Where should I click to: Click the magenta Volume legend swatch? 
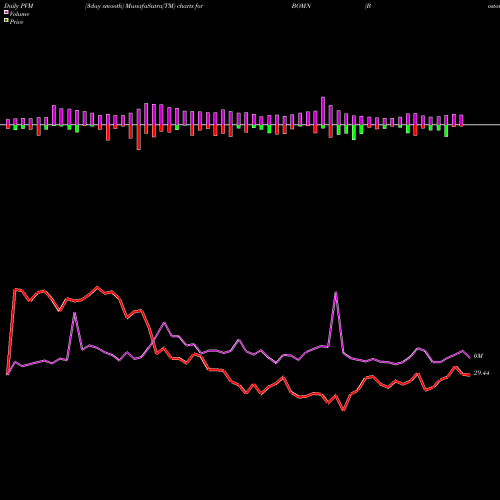(x=6, y=12)
